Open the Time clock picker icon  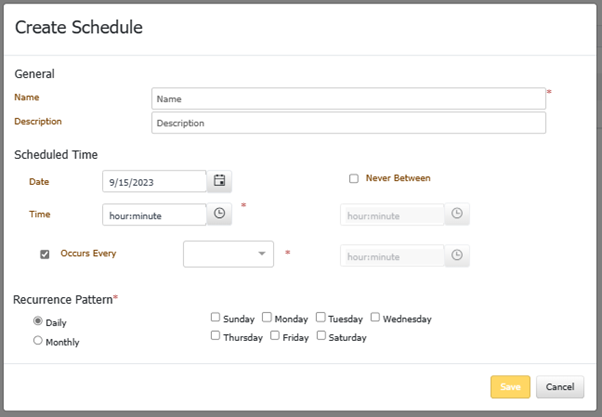[220, 214]
